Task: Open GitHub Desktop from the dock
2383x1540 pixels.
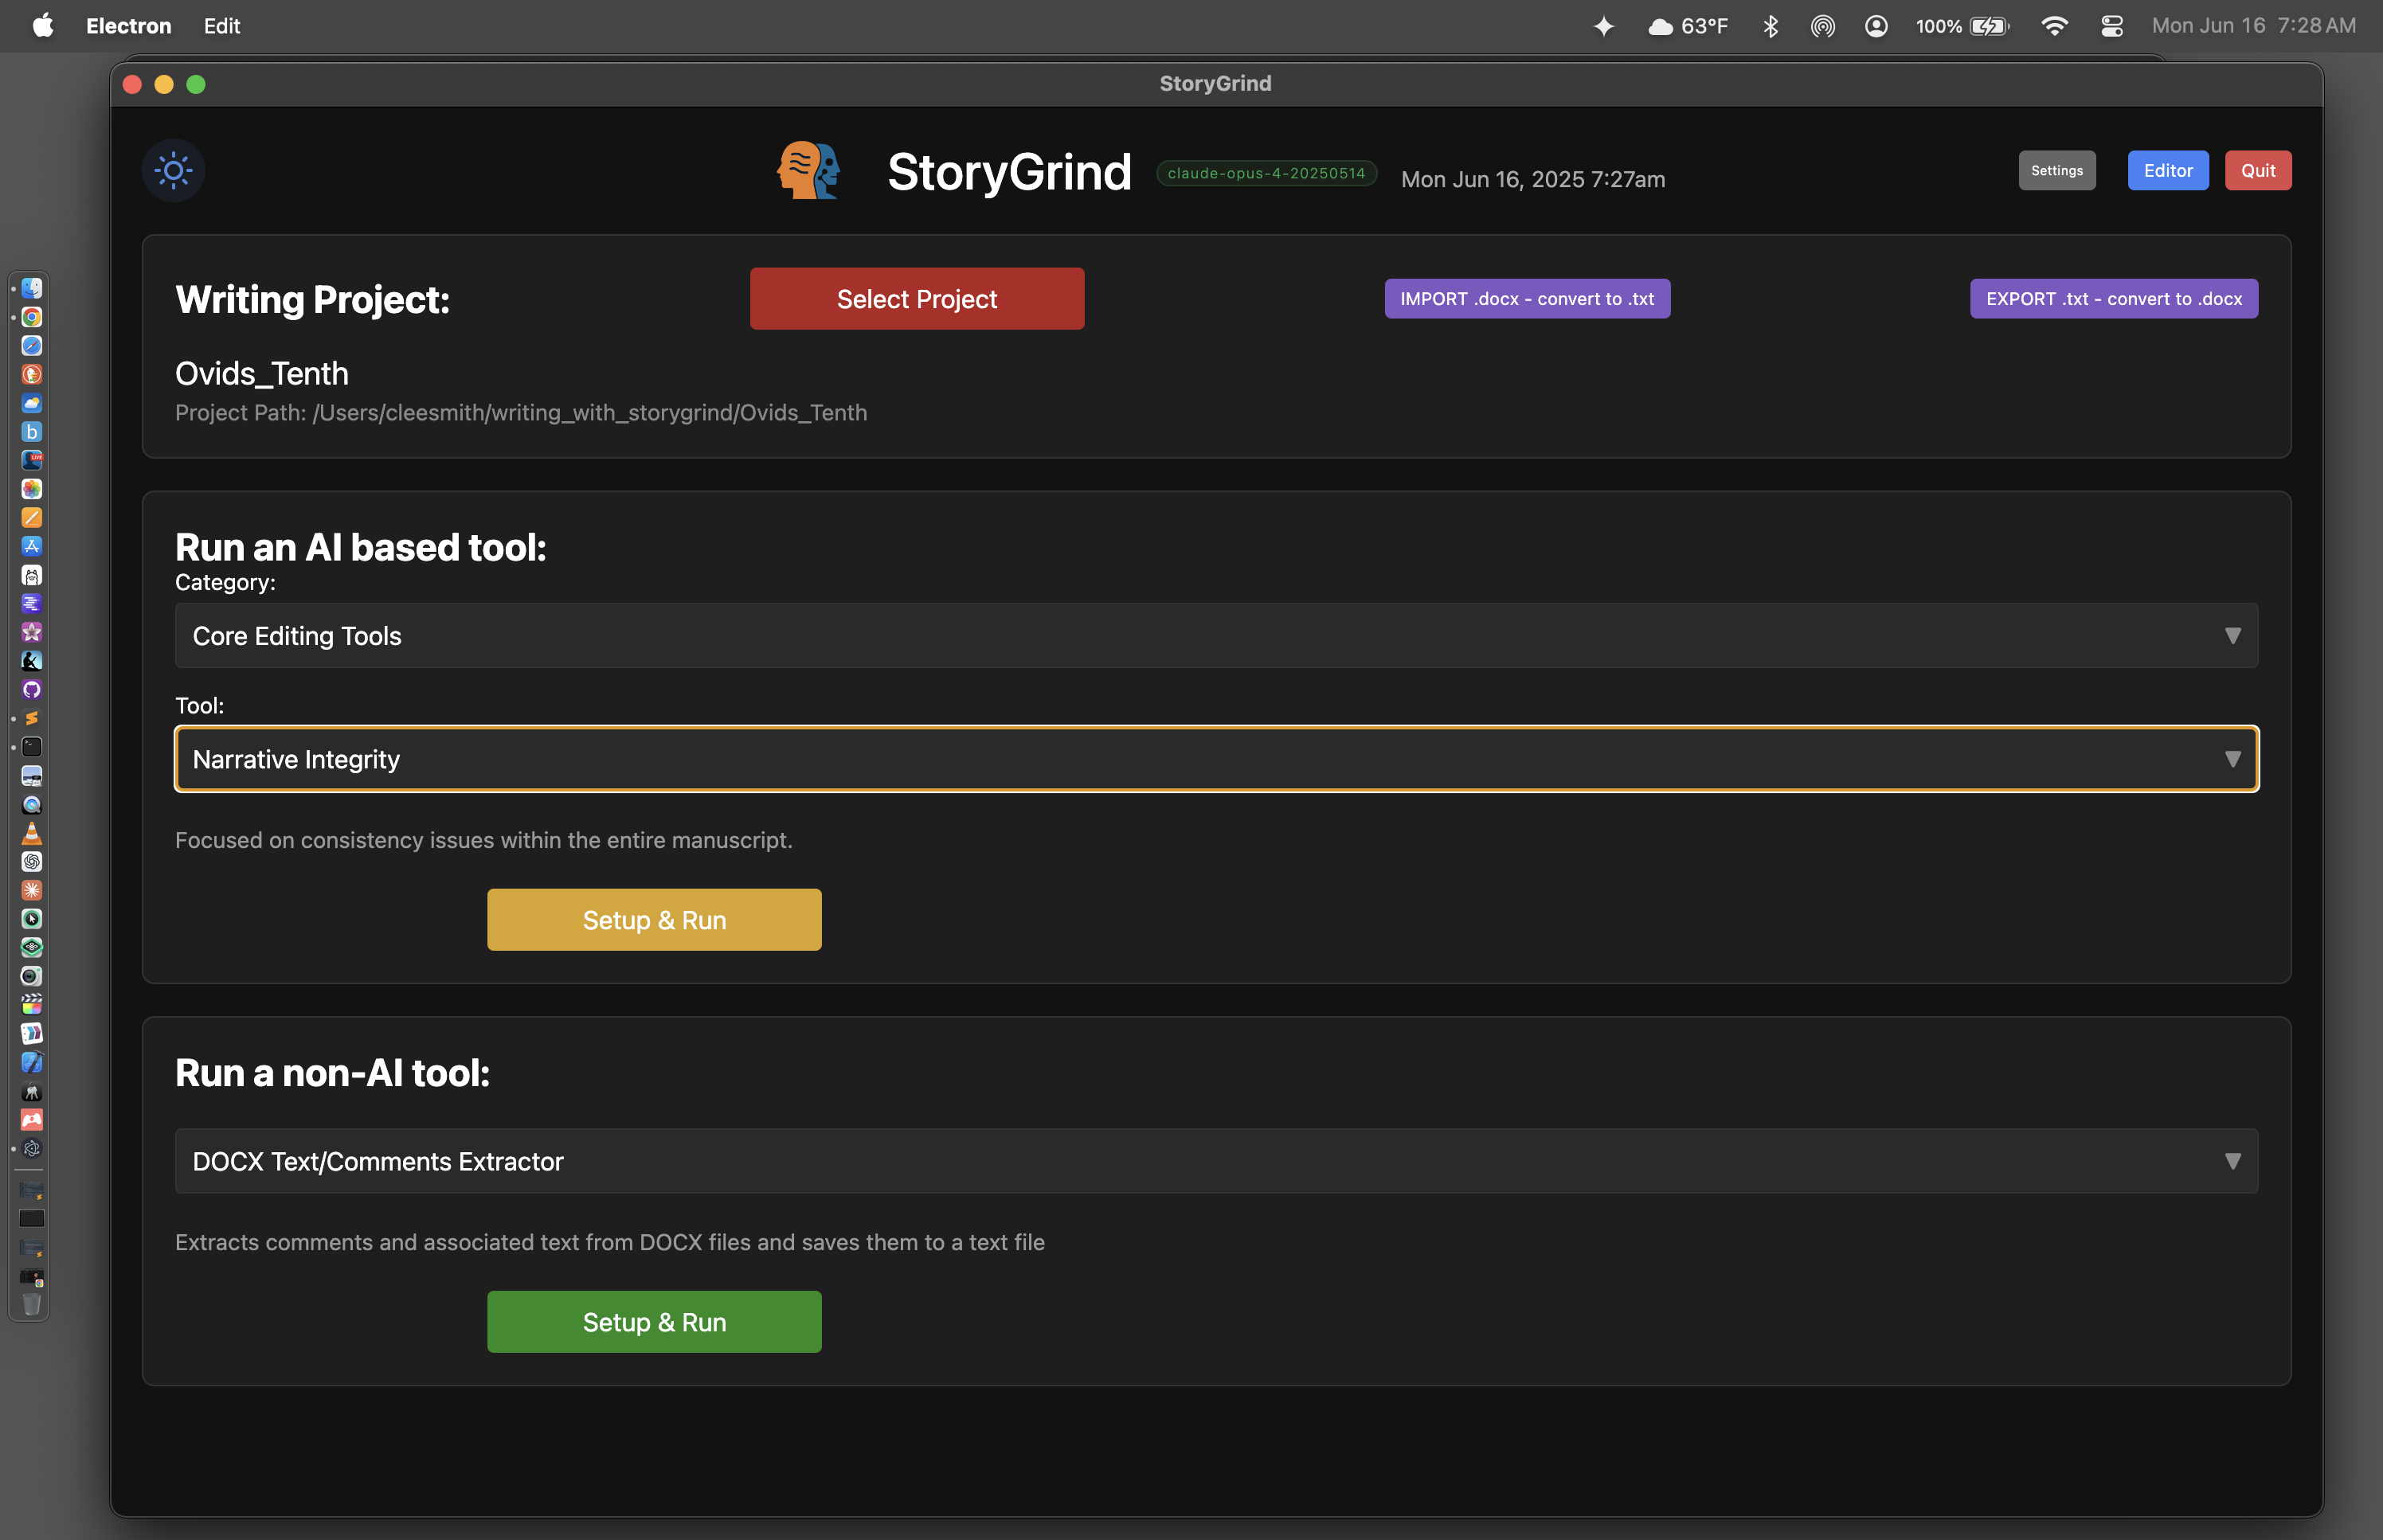Action: tap(32, 690)
